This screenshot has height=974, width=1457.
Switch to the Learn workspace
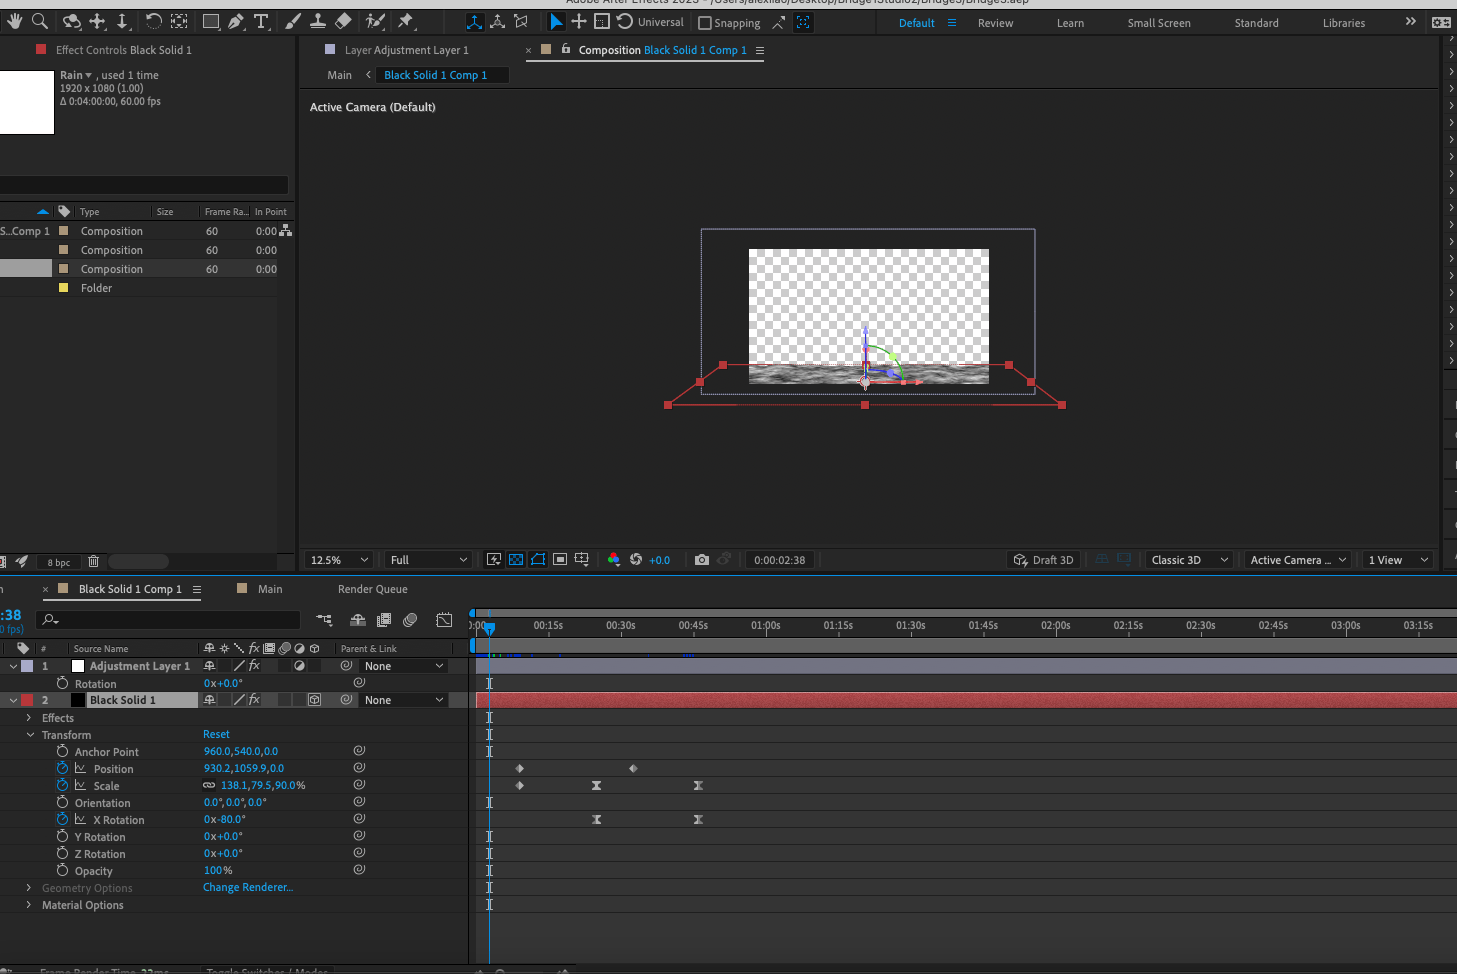tap(1070, 23)
